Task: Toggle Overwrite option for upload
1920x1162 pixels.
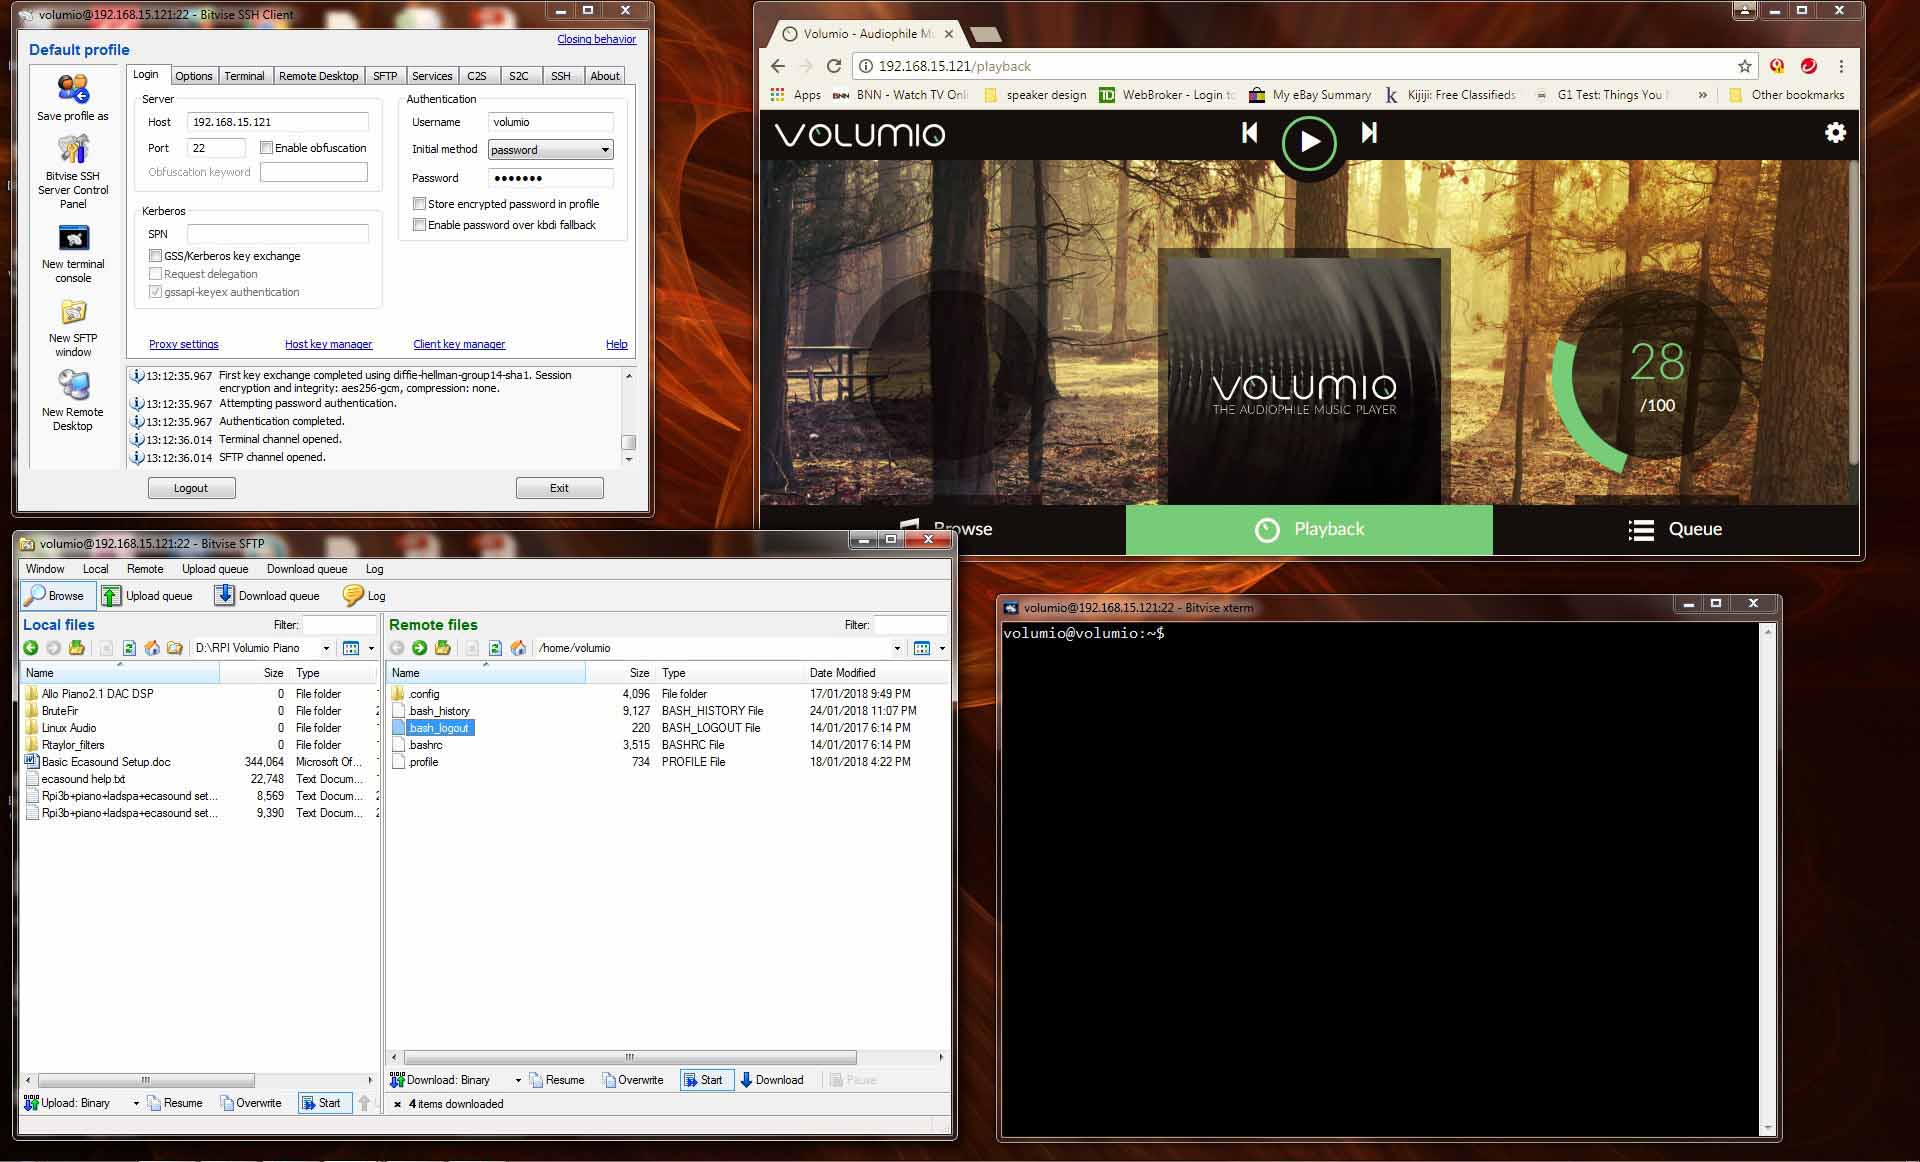Action: (251, 1103)
